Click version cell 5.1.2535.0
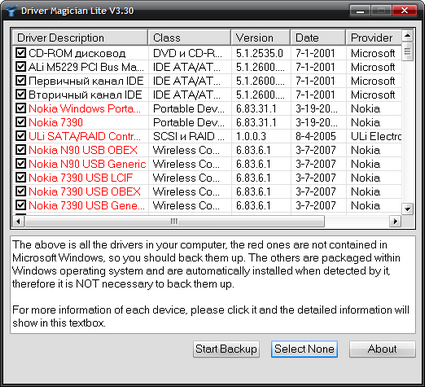Viewport: 425px width, 387px height. click(260, 53)
